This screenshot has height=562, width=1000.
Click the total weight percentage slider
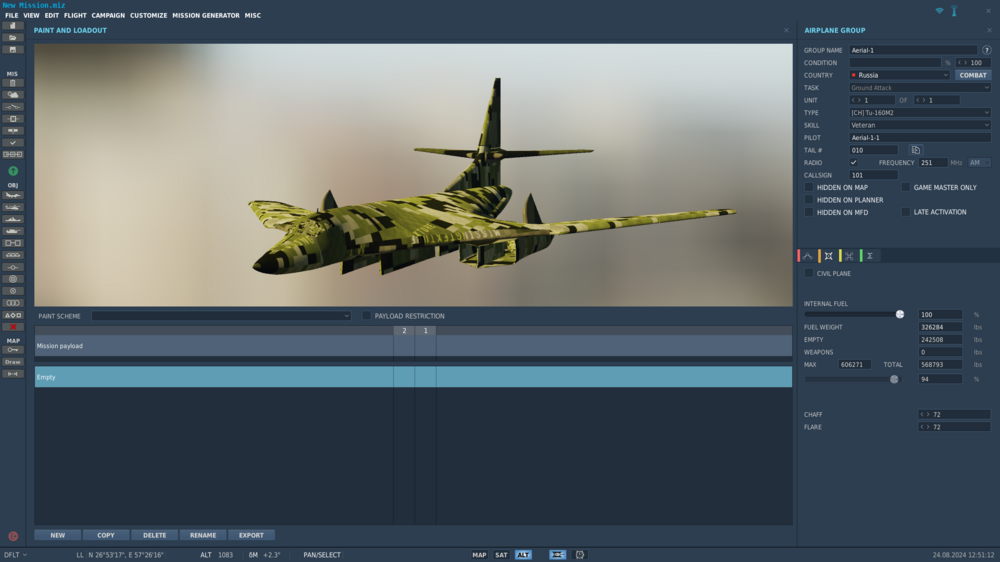(851, 380)
